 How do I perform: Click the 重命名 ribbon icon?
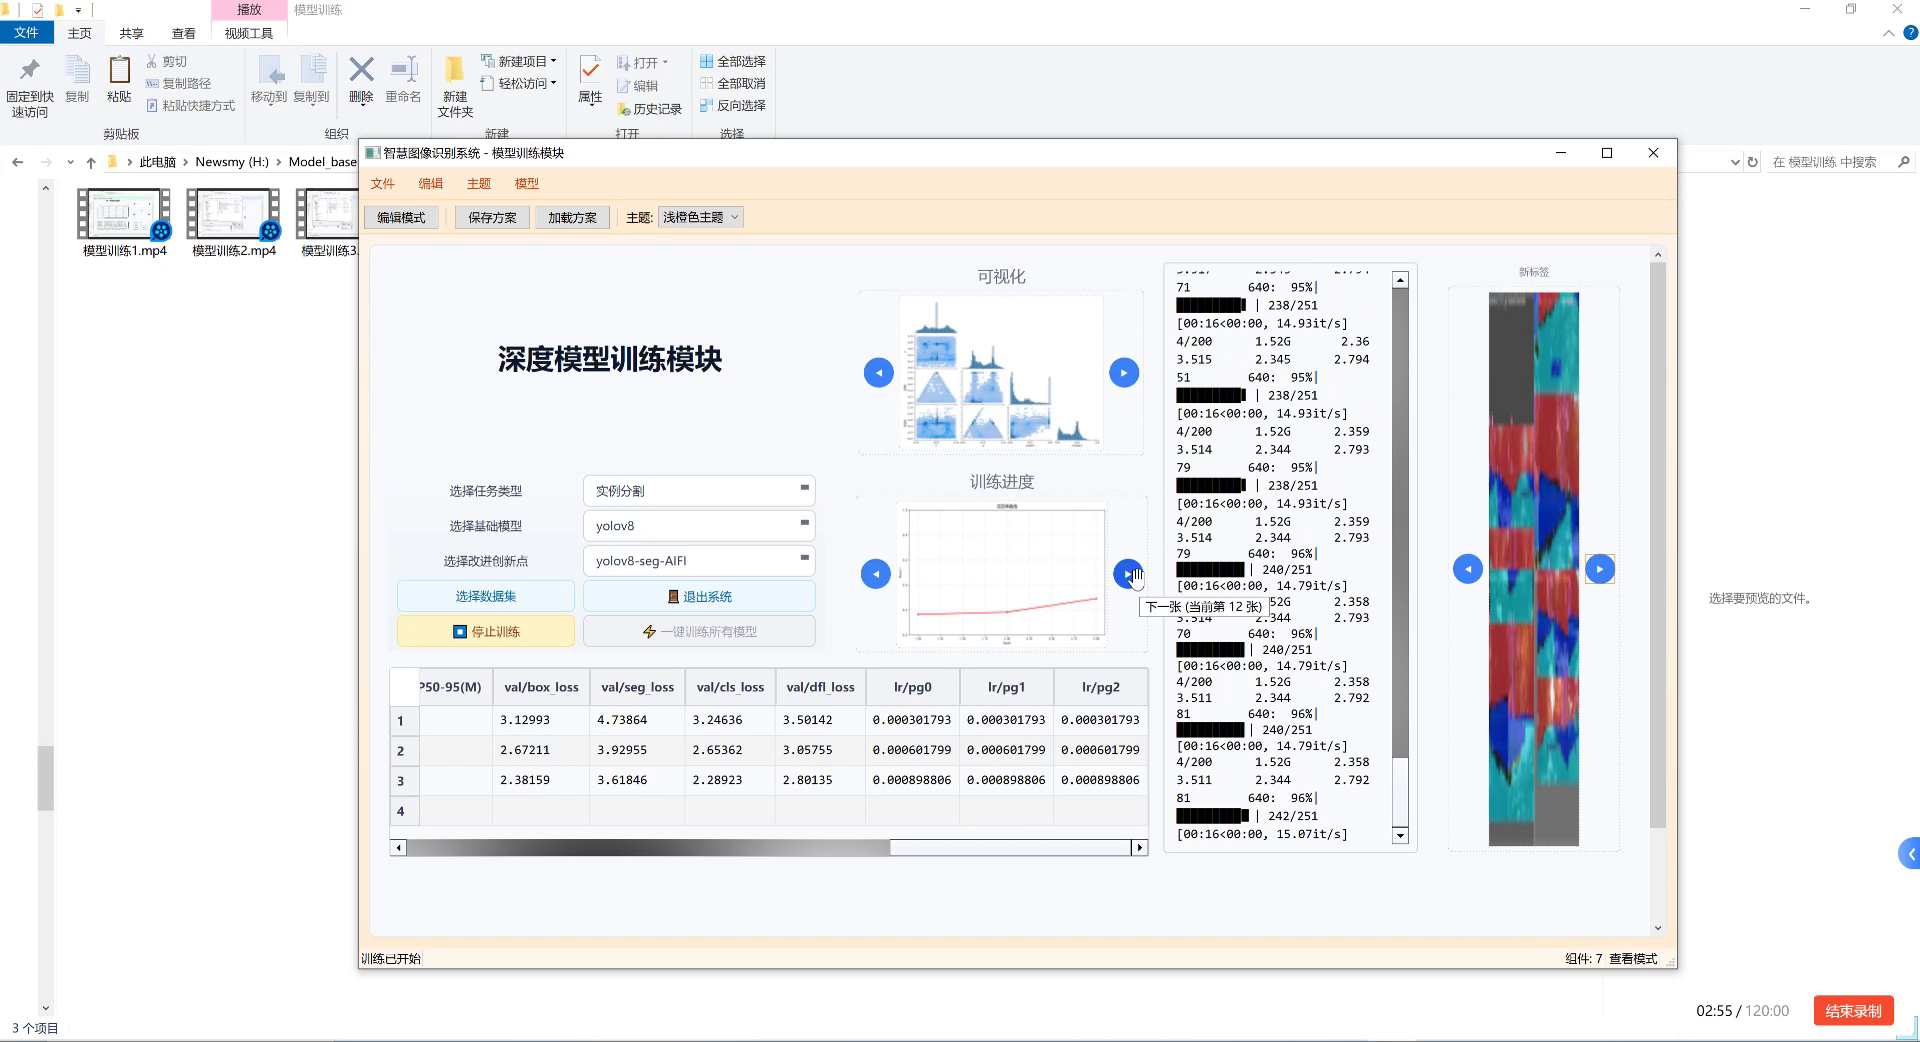coord(403,70)
